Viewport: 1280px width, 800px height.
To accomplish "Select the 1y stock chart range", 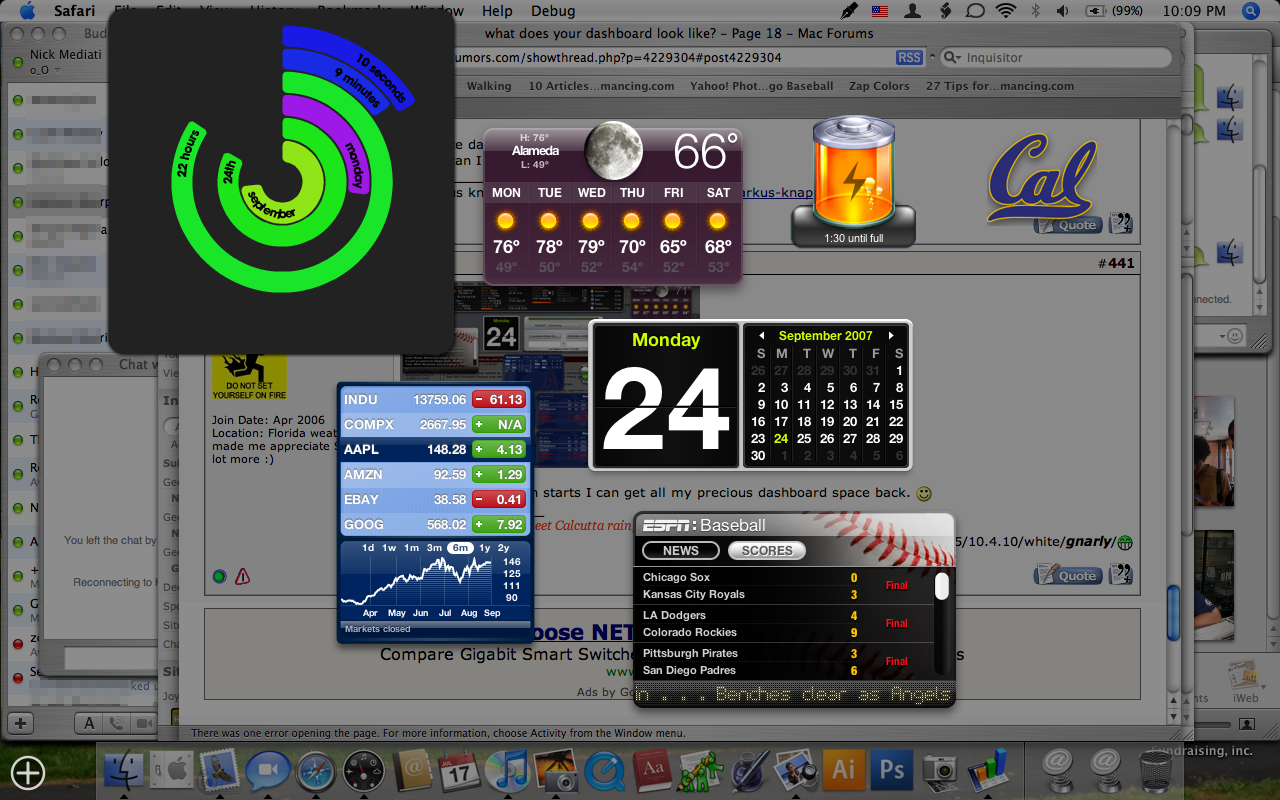I will click(485, 548).
